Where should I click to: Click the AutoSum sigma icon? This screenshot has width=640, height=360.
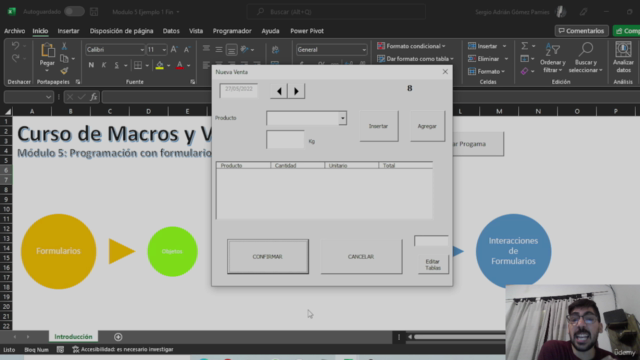[524, 46]
